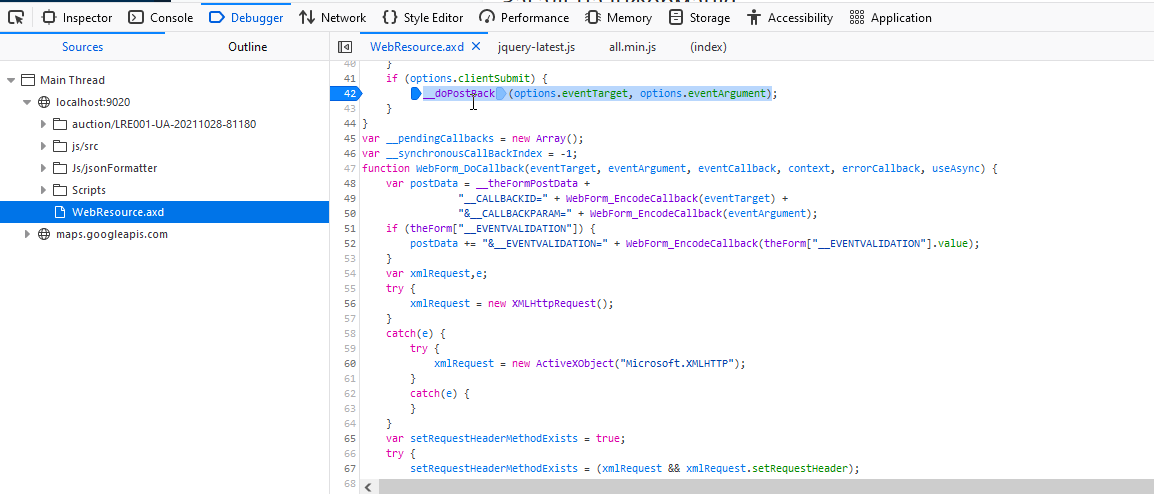
Task: Expand the maps.googleapis.com node arrow
Action: 27,234
